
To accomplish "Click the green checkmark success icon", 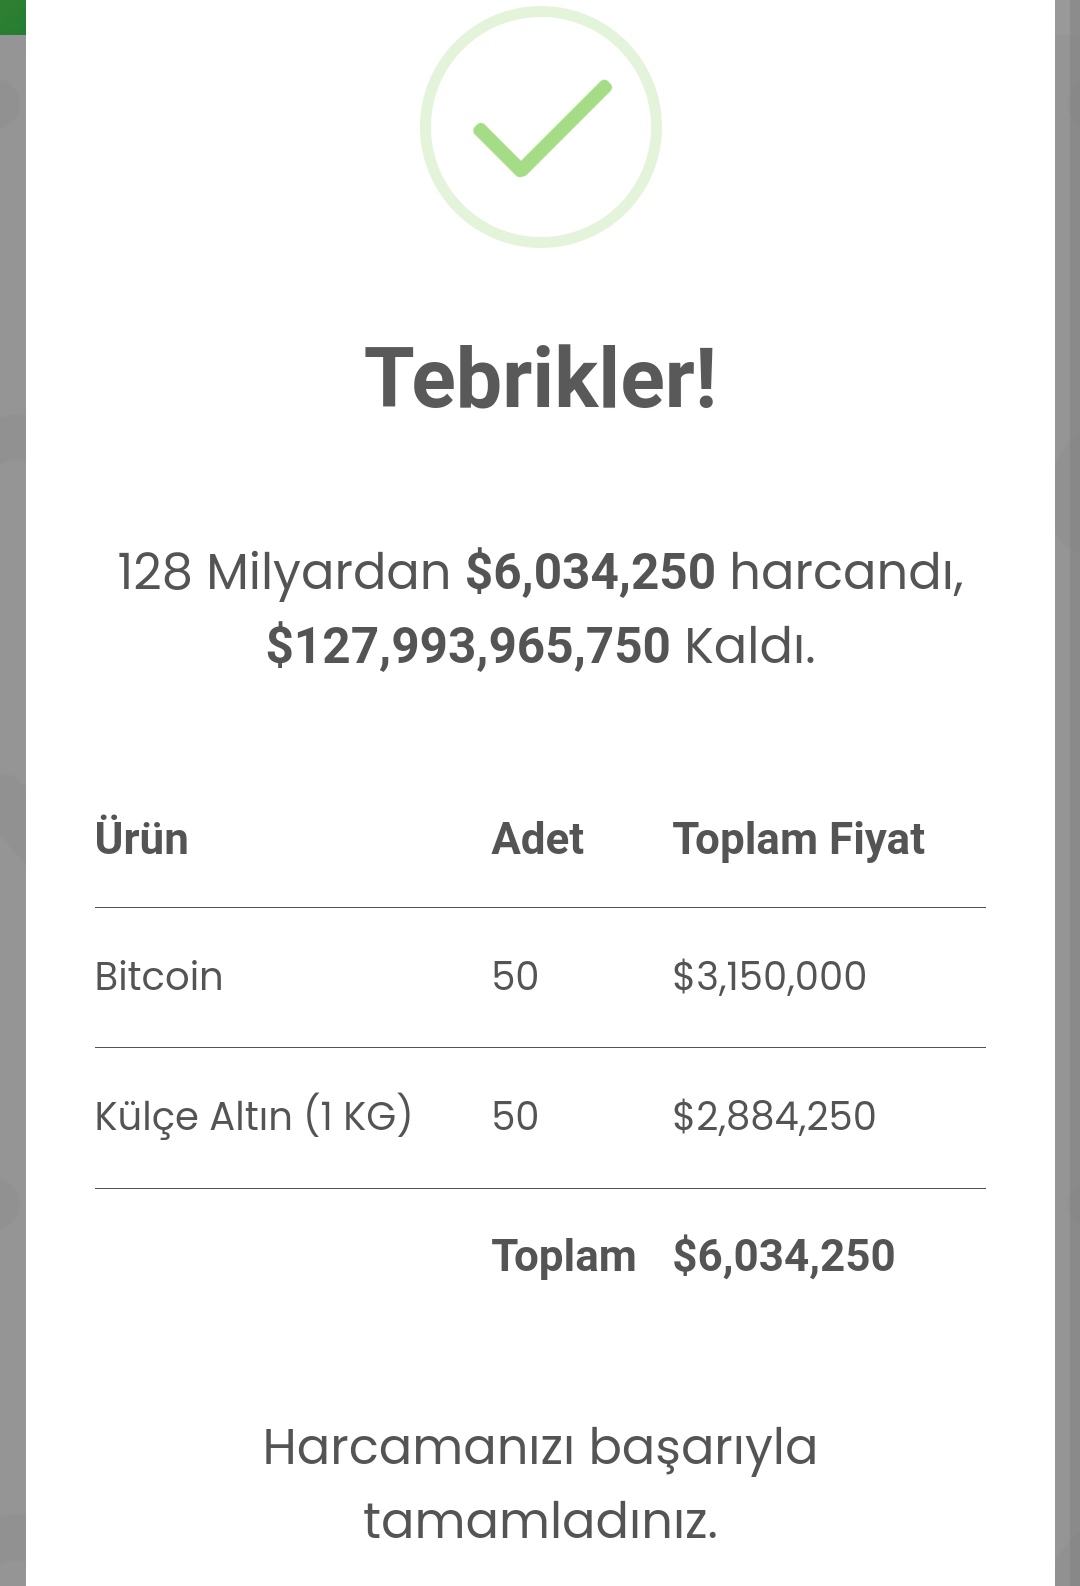I will [x=541, y=127].
